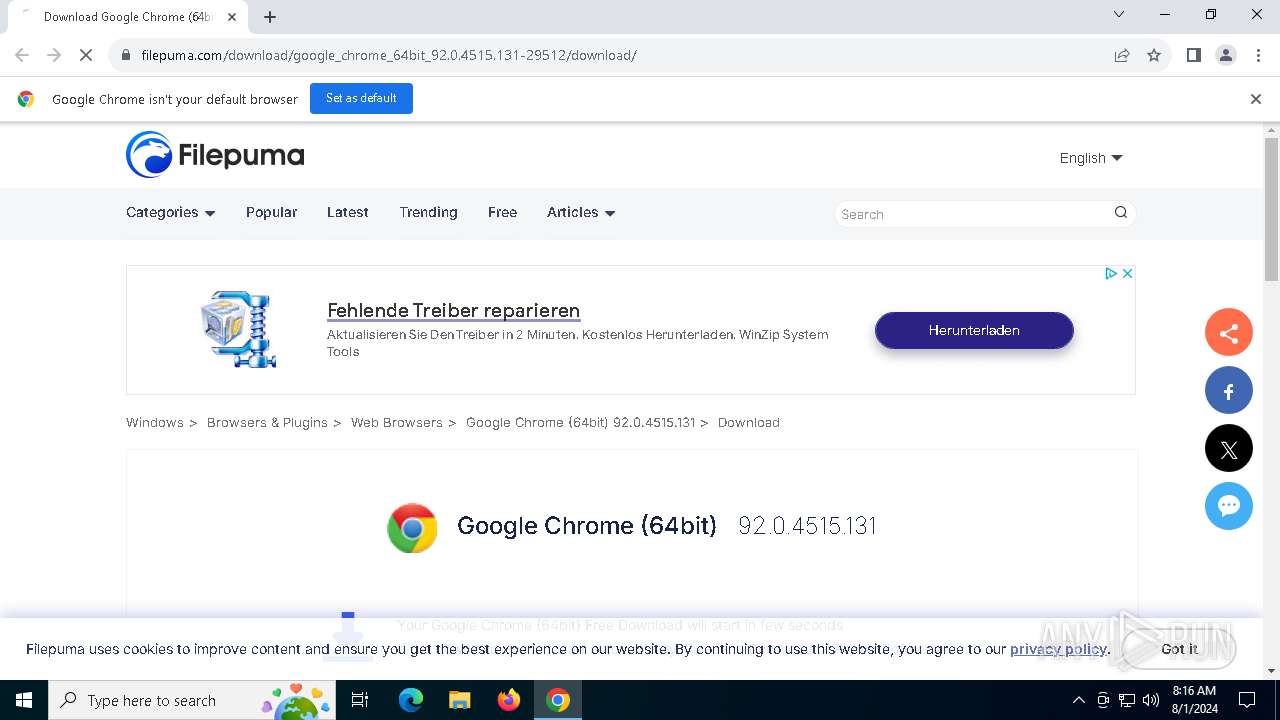Click the search magnifier icon
The height and width of the screenshot is (720, 1280).
click(1121, 212)
